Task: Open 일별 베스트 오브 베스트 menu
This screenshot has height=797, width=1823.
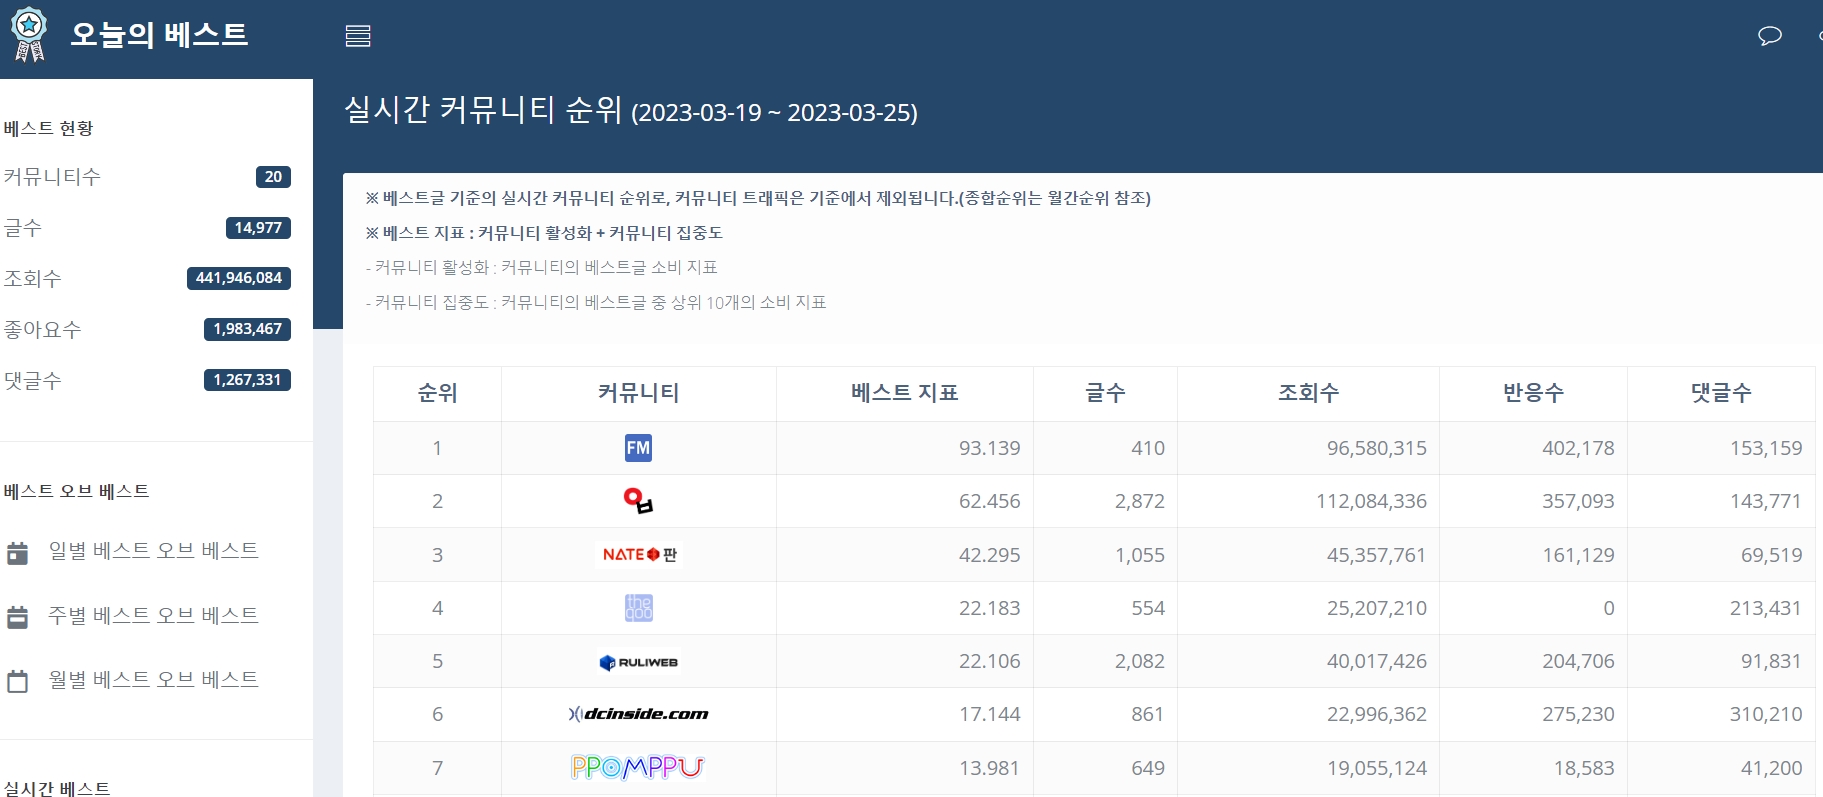Action: pyautogui.click(x=154, y=550)
